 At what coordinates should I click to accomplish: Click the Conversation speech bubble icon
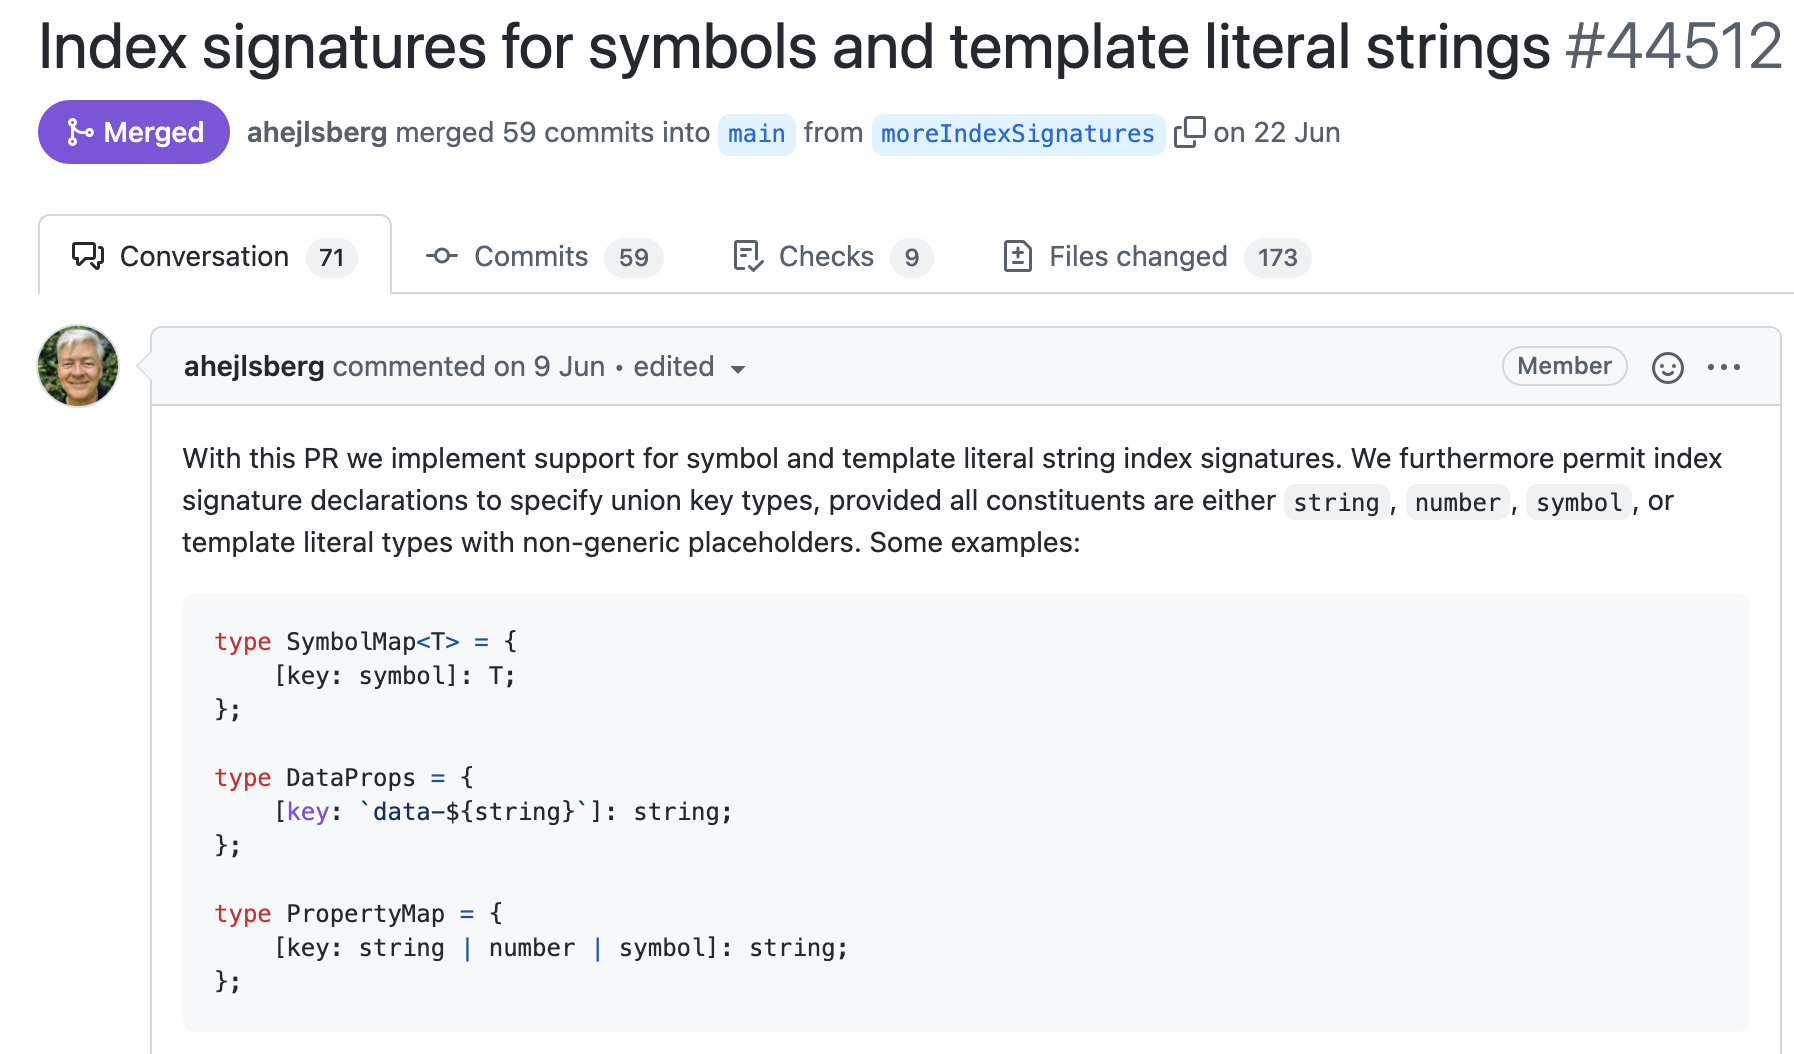coord(88,257)
